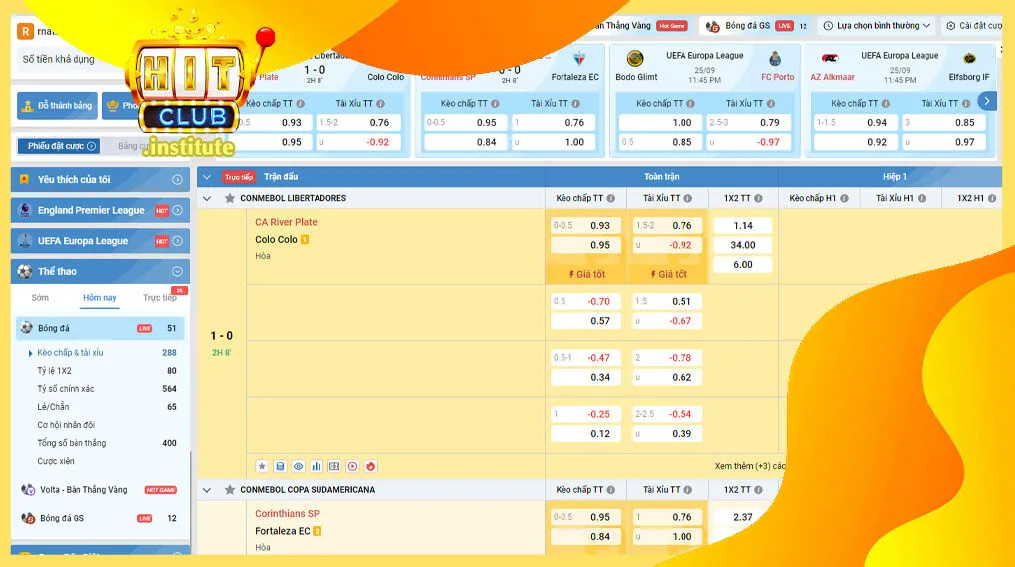Viewport: 1015px width, 567px height.
Task: Open the calculator icon under River Plate match
Action: pyautogui.click(x=280, y=466)
